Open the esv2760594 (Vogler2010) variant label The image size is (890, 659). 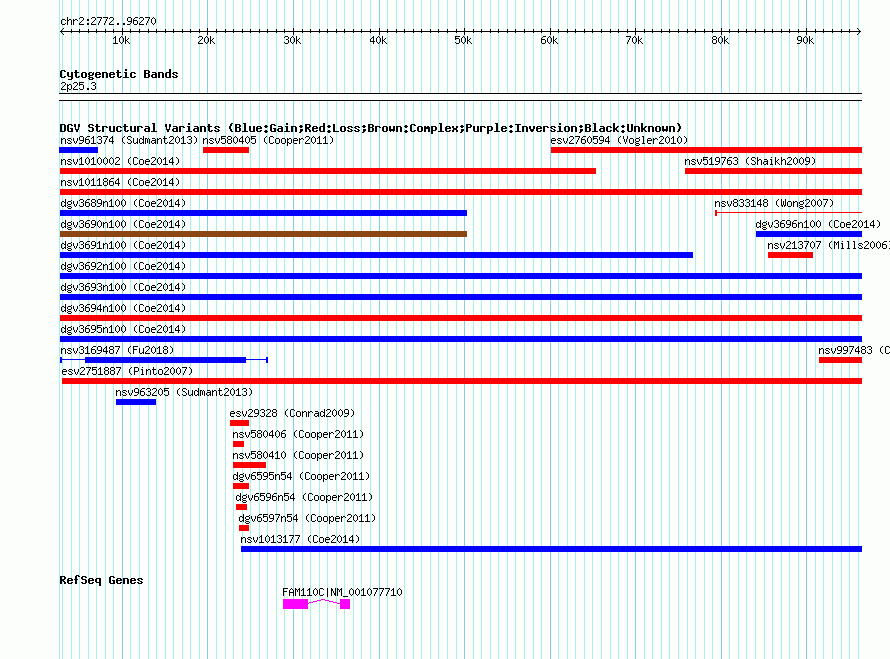619,140
